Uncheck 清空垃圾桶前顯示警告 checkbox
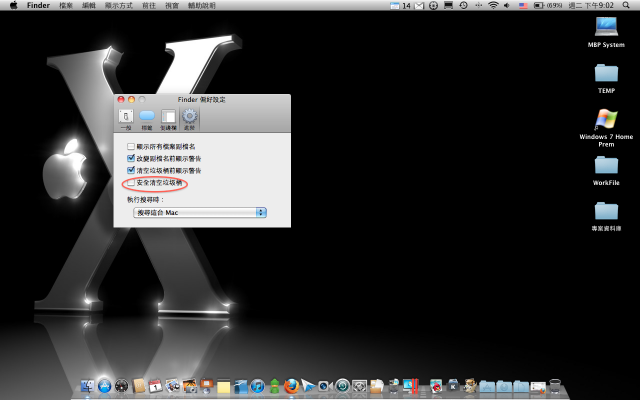 point(131,170)
